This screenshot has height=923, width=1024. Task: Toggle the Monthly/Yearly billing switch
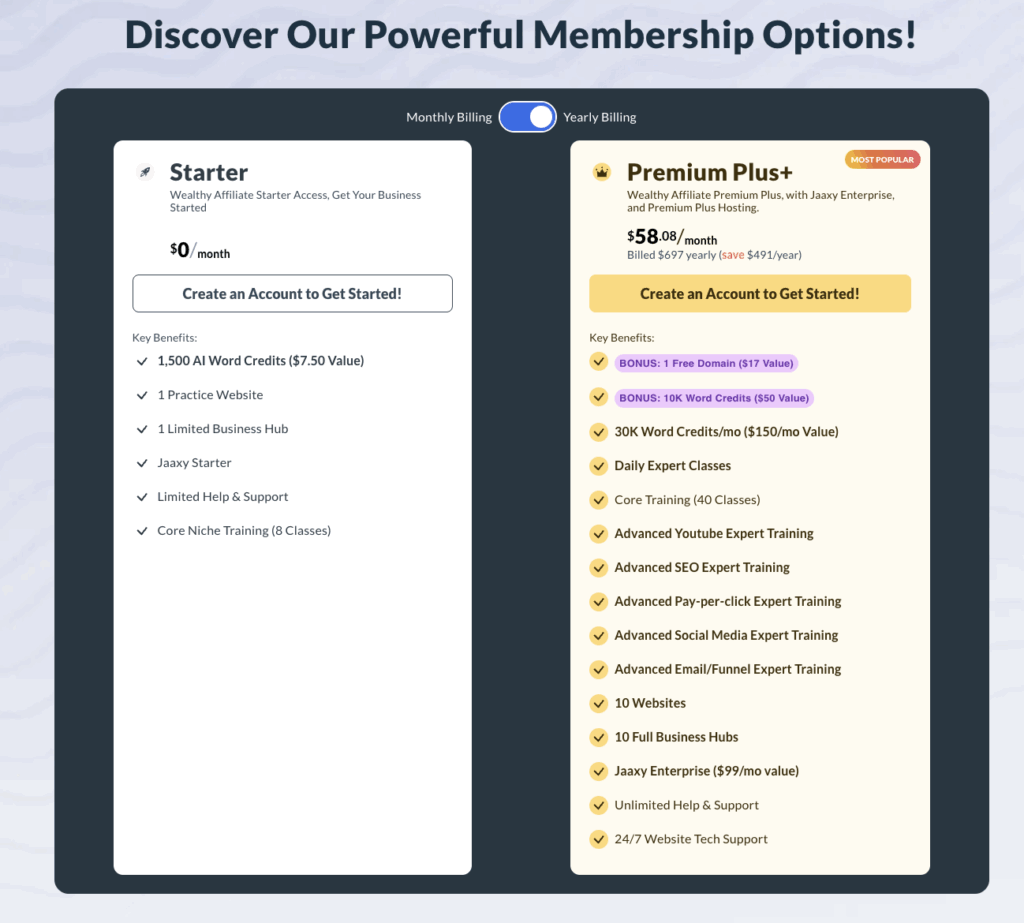tap(528, 117)
